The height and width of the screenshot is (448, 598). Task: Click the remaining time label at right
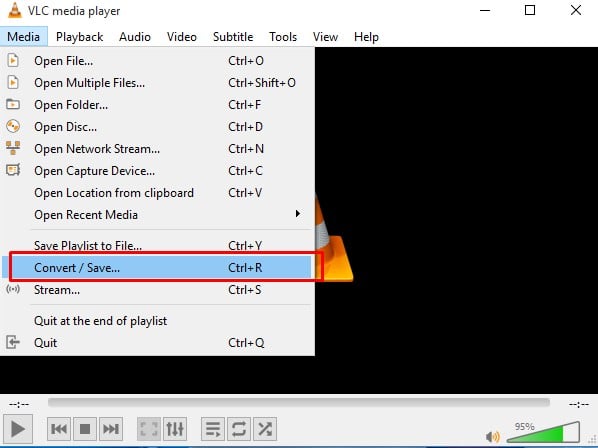(579, 404)
